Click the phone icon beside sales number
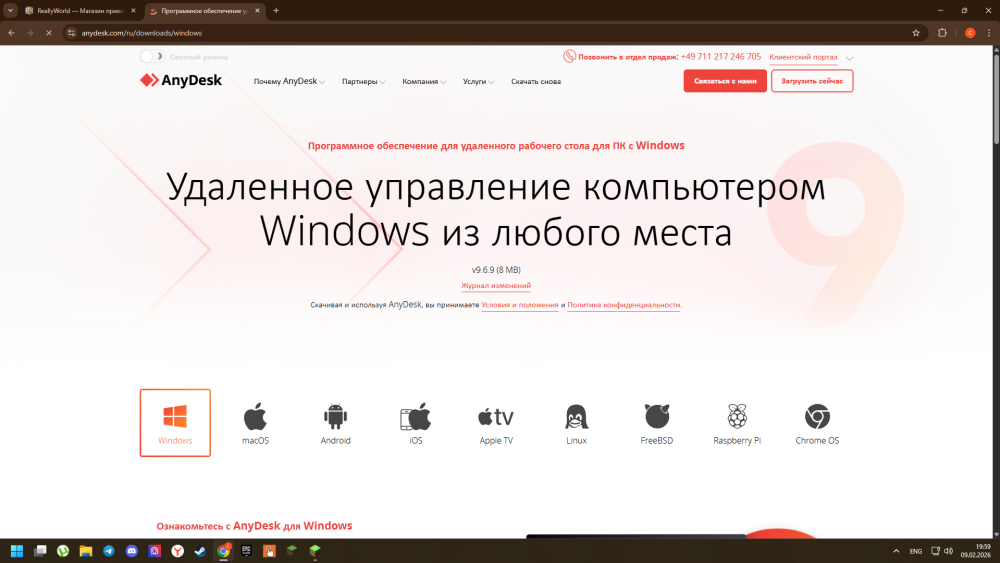The image size is (1000, 563). (569, 57)
